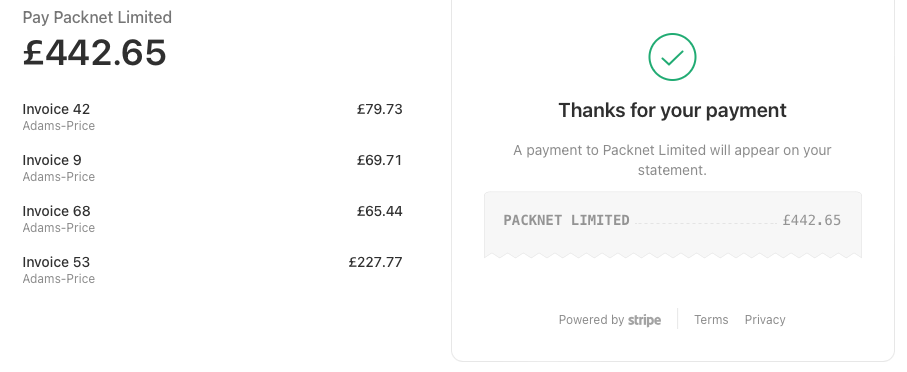Click the £69.71 price for Invoice 9
This screenshot has width=907, height=372.
pyautogui.click(x=379, y=160)
